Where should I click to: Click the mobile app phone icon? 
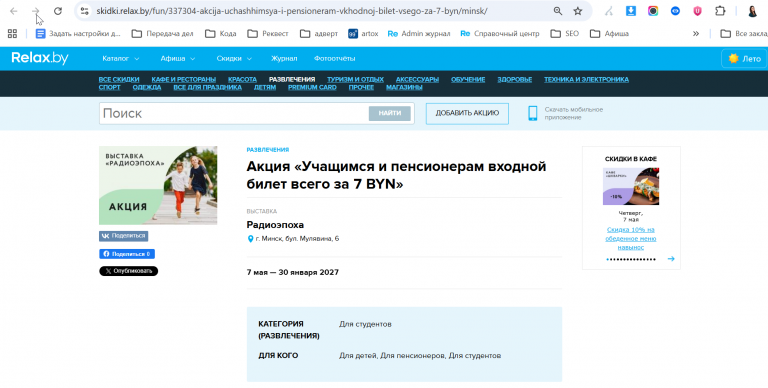tap(532, 113)
